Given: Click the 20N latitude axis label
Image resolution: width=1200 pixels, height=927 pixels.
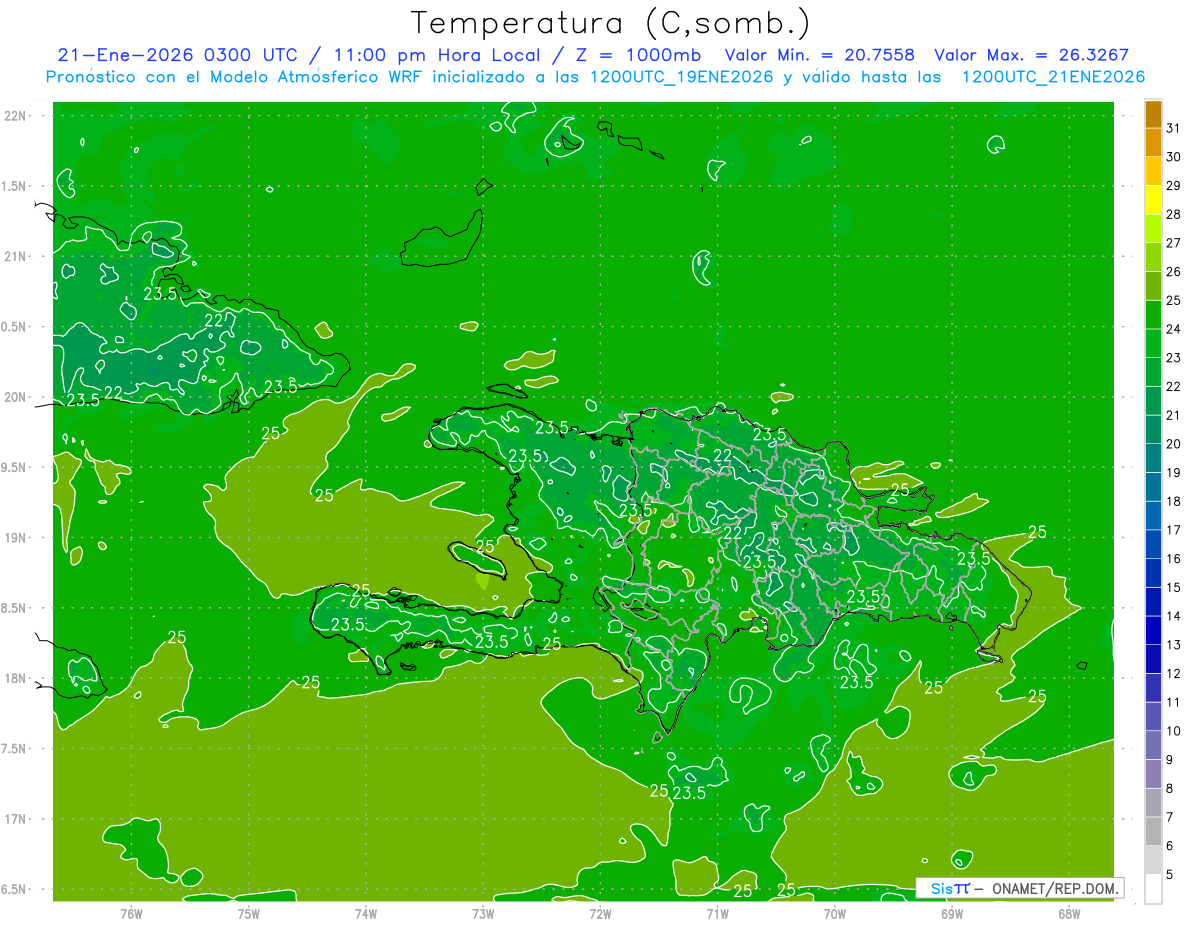Looking at the screenshot, I should click(15, 397).
